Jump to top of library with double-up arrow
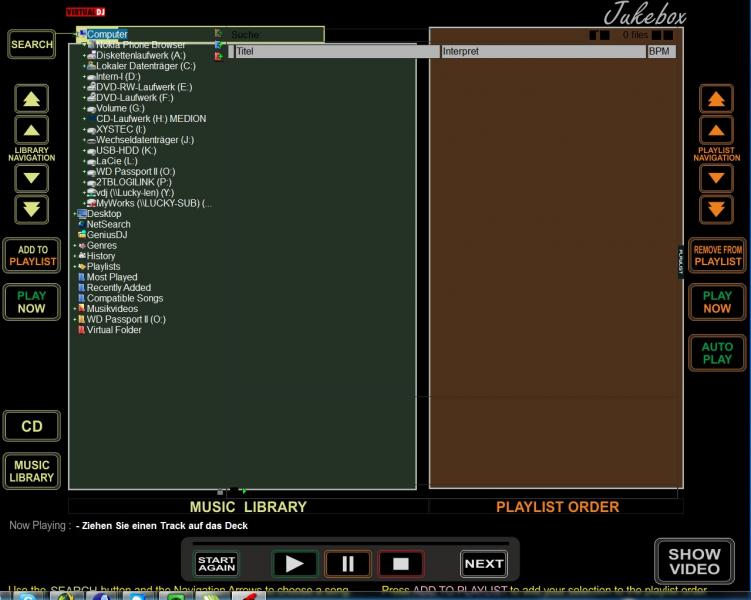The image size is (751, 600). click(x=32, y=99)
